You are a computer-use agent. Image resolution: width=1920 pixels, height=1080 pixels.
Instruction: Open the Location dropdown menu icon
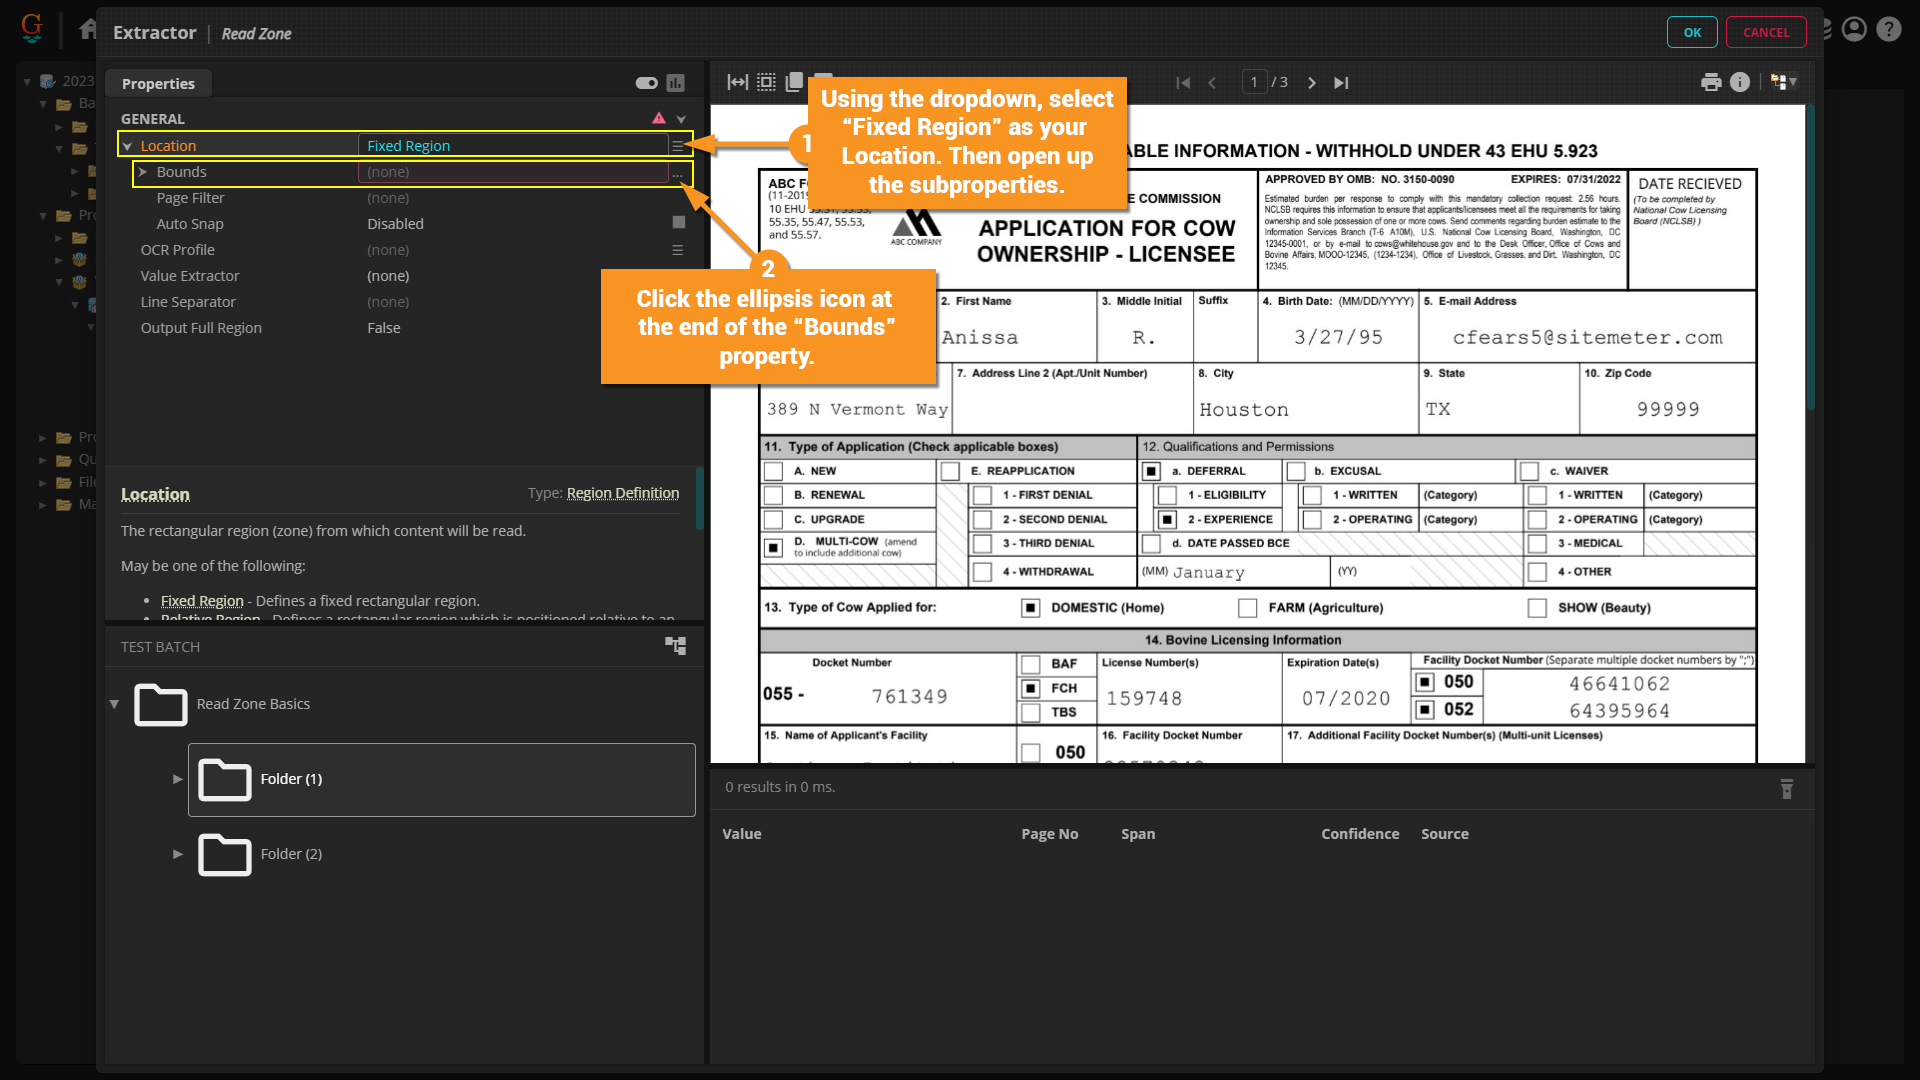click(678, 146)
